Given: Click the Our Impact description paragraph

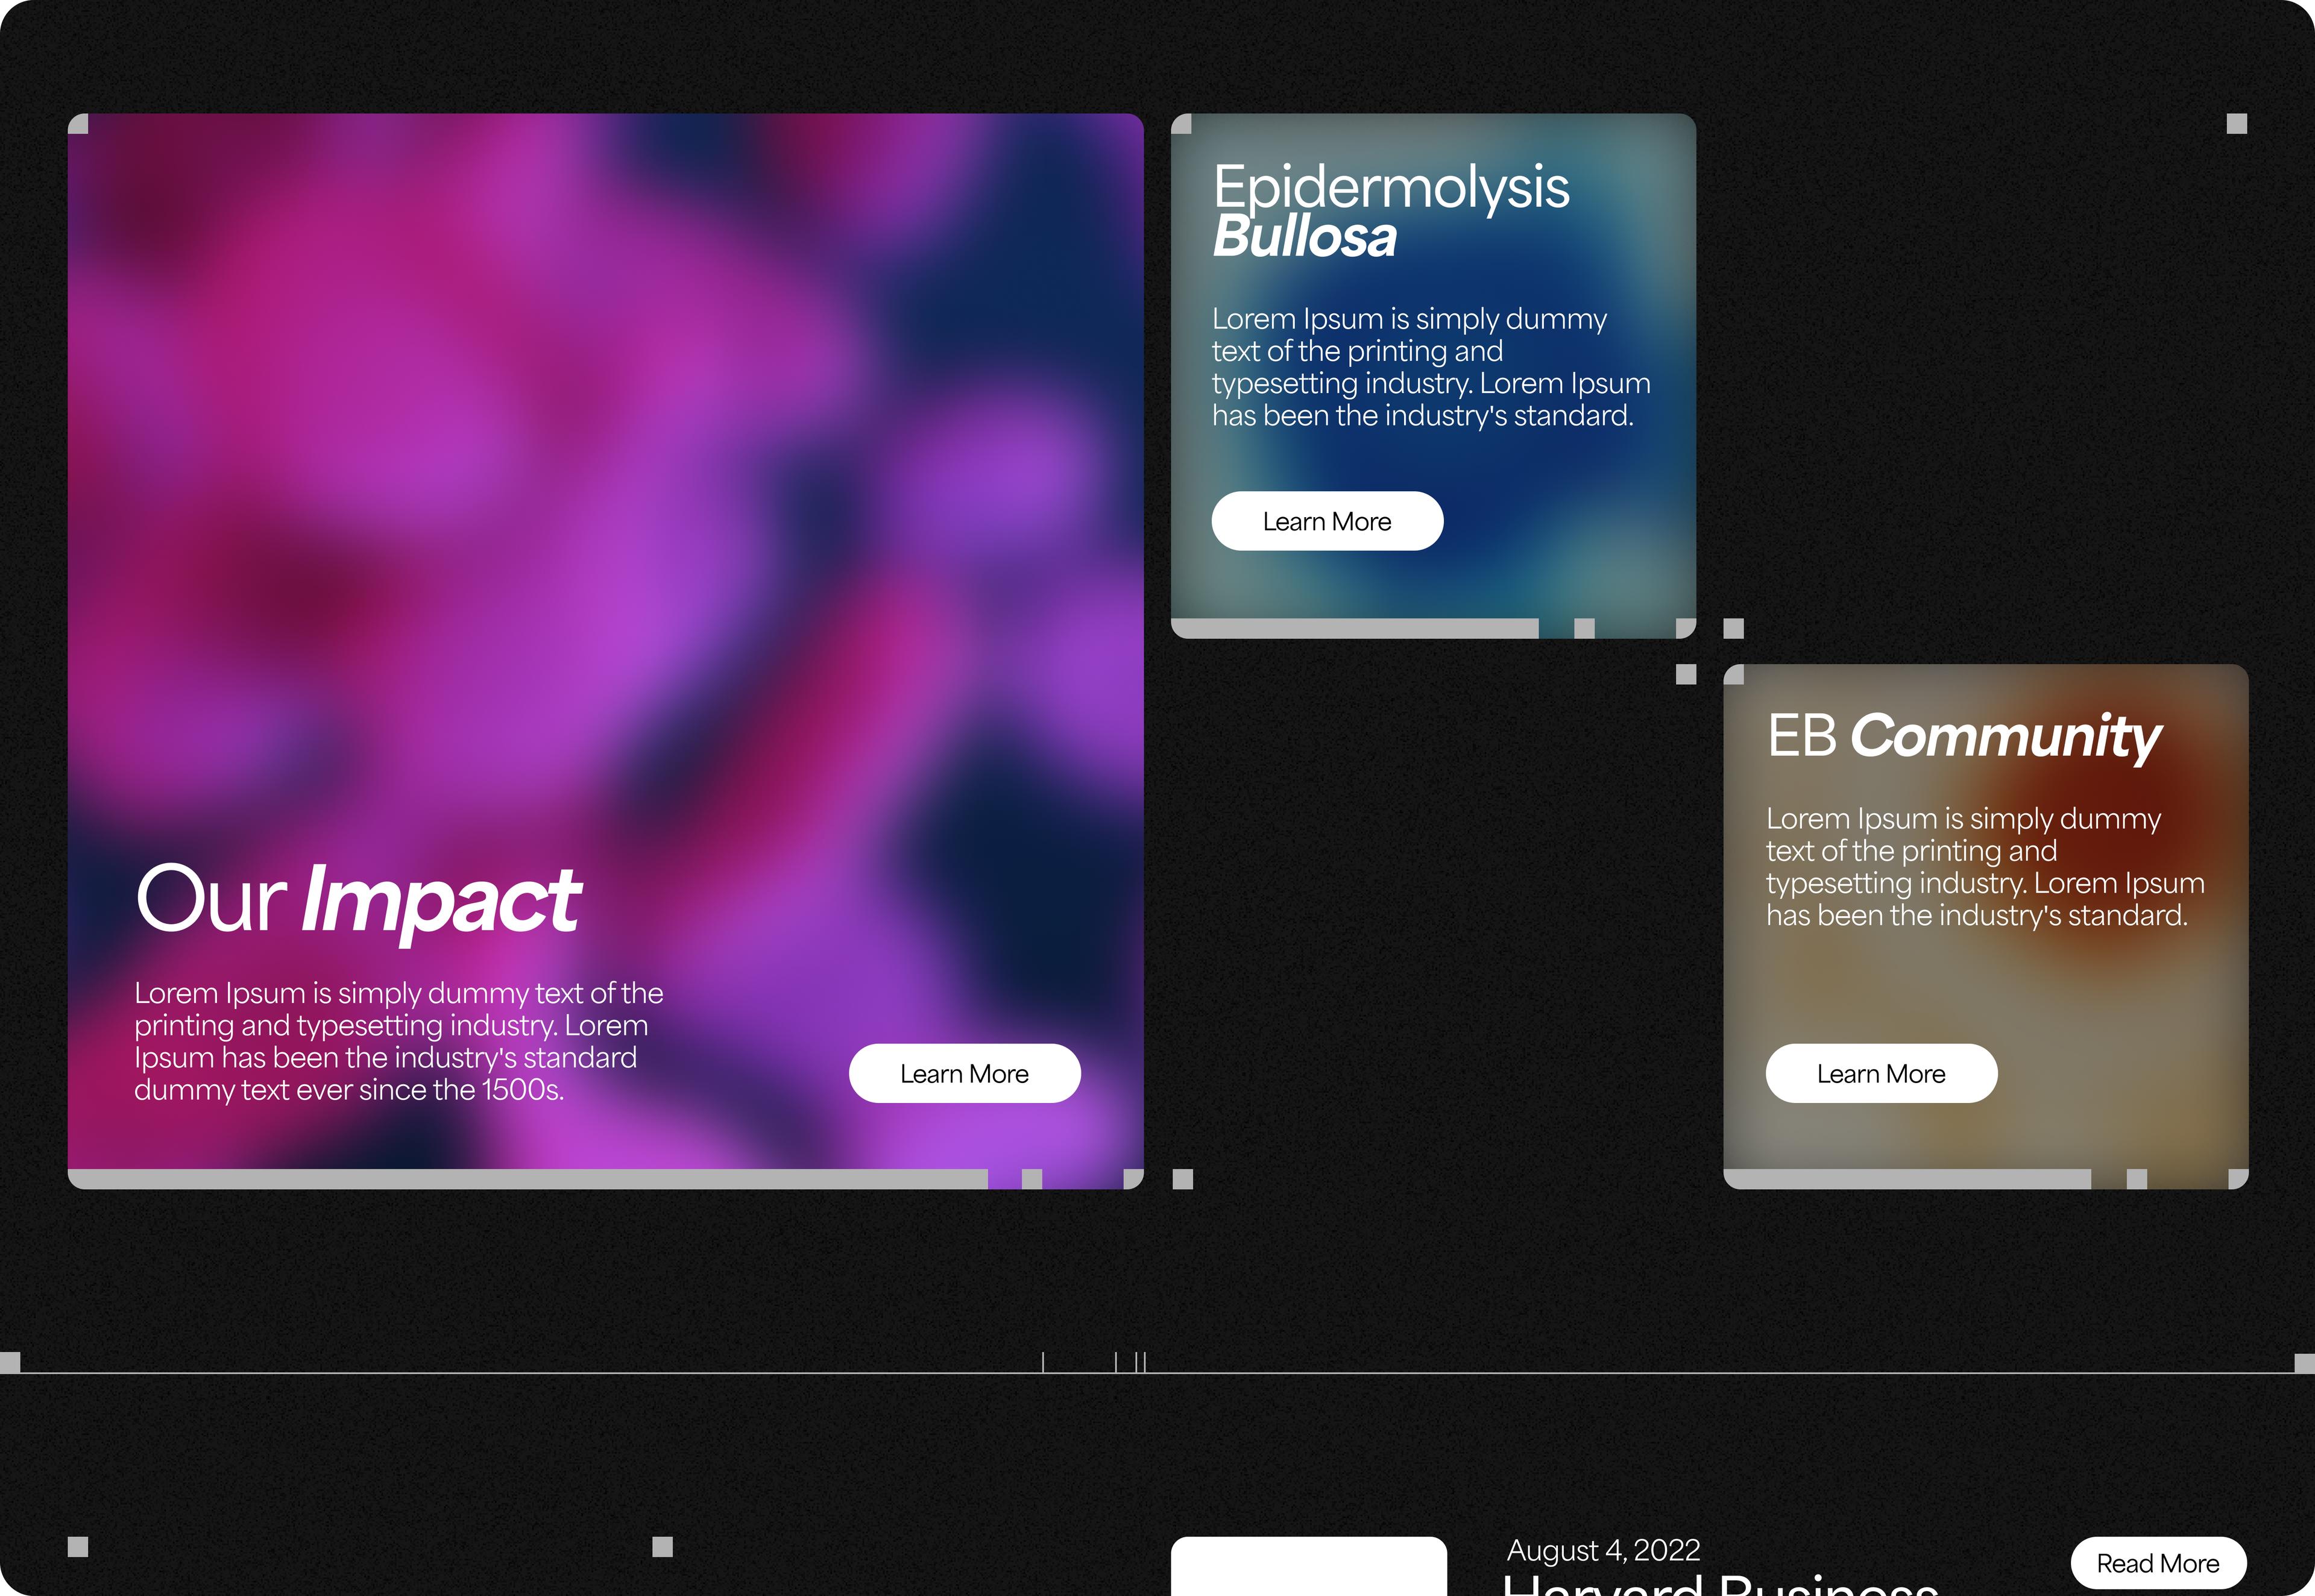Looking at the screenshot, I should (x=398, y=1041).
